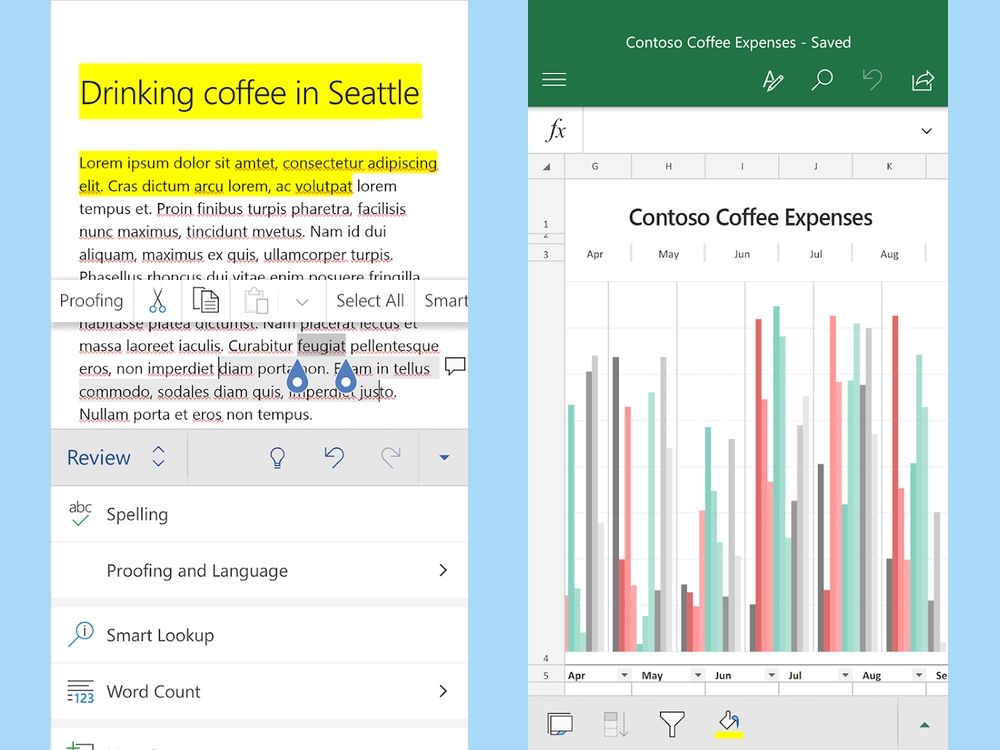Screen dimensions: 1000x750
Task: Open Aug filter dropdown in row 5
Action: coord(918,675)
